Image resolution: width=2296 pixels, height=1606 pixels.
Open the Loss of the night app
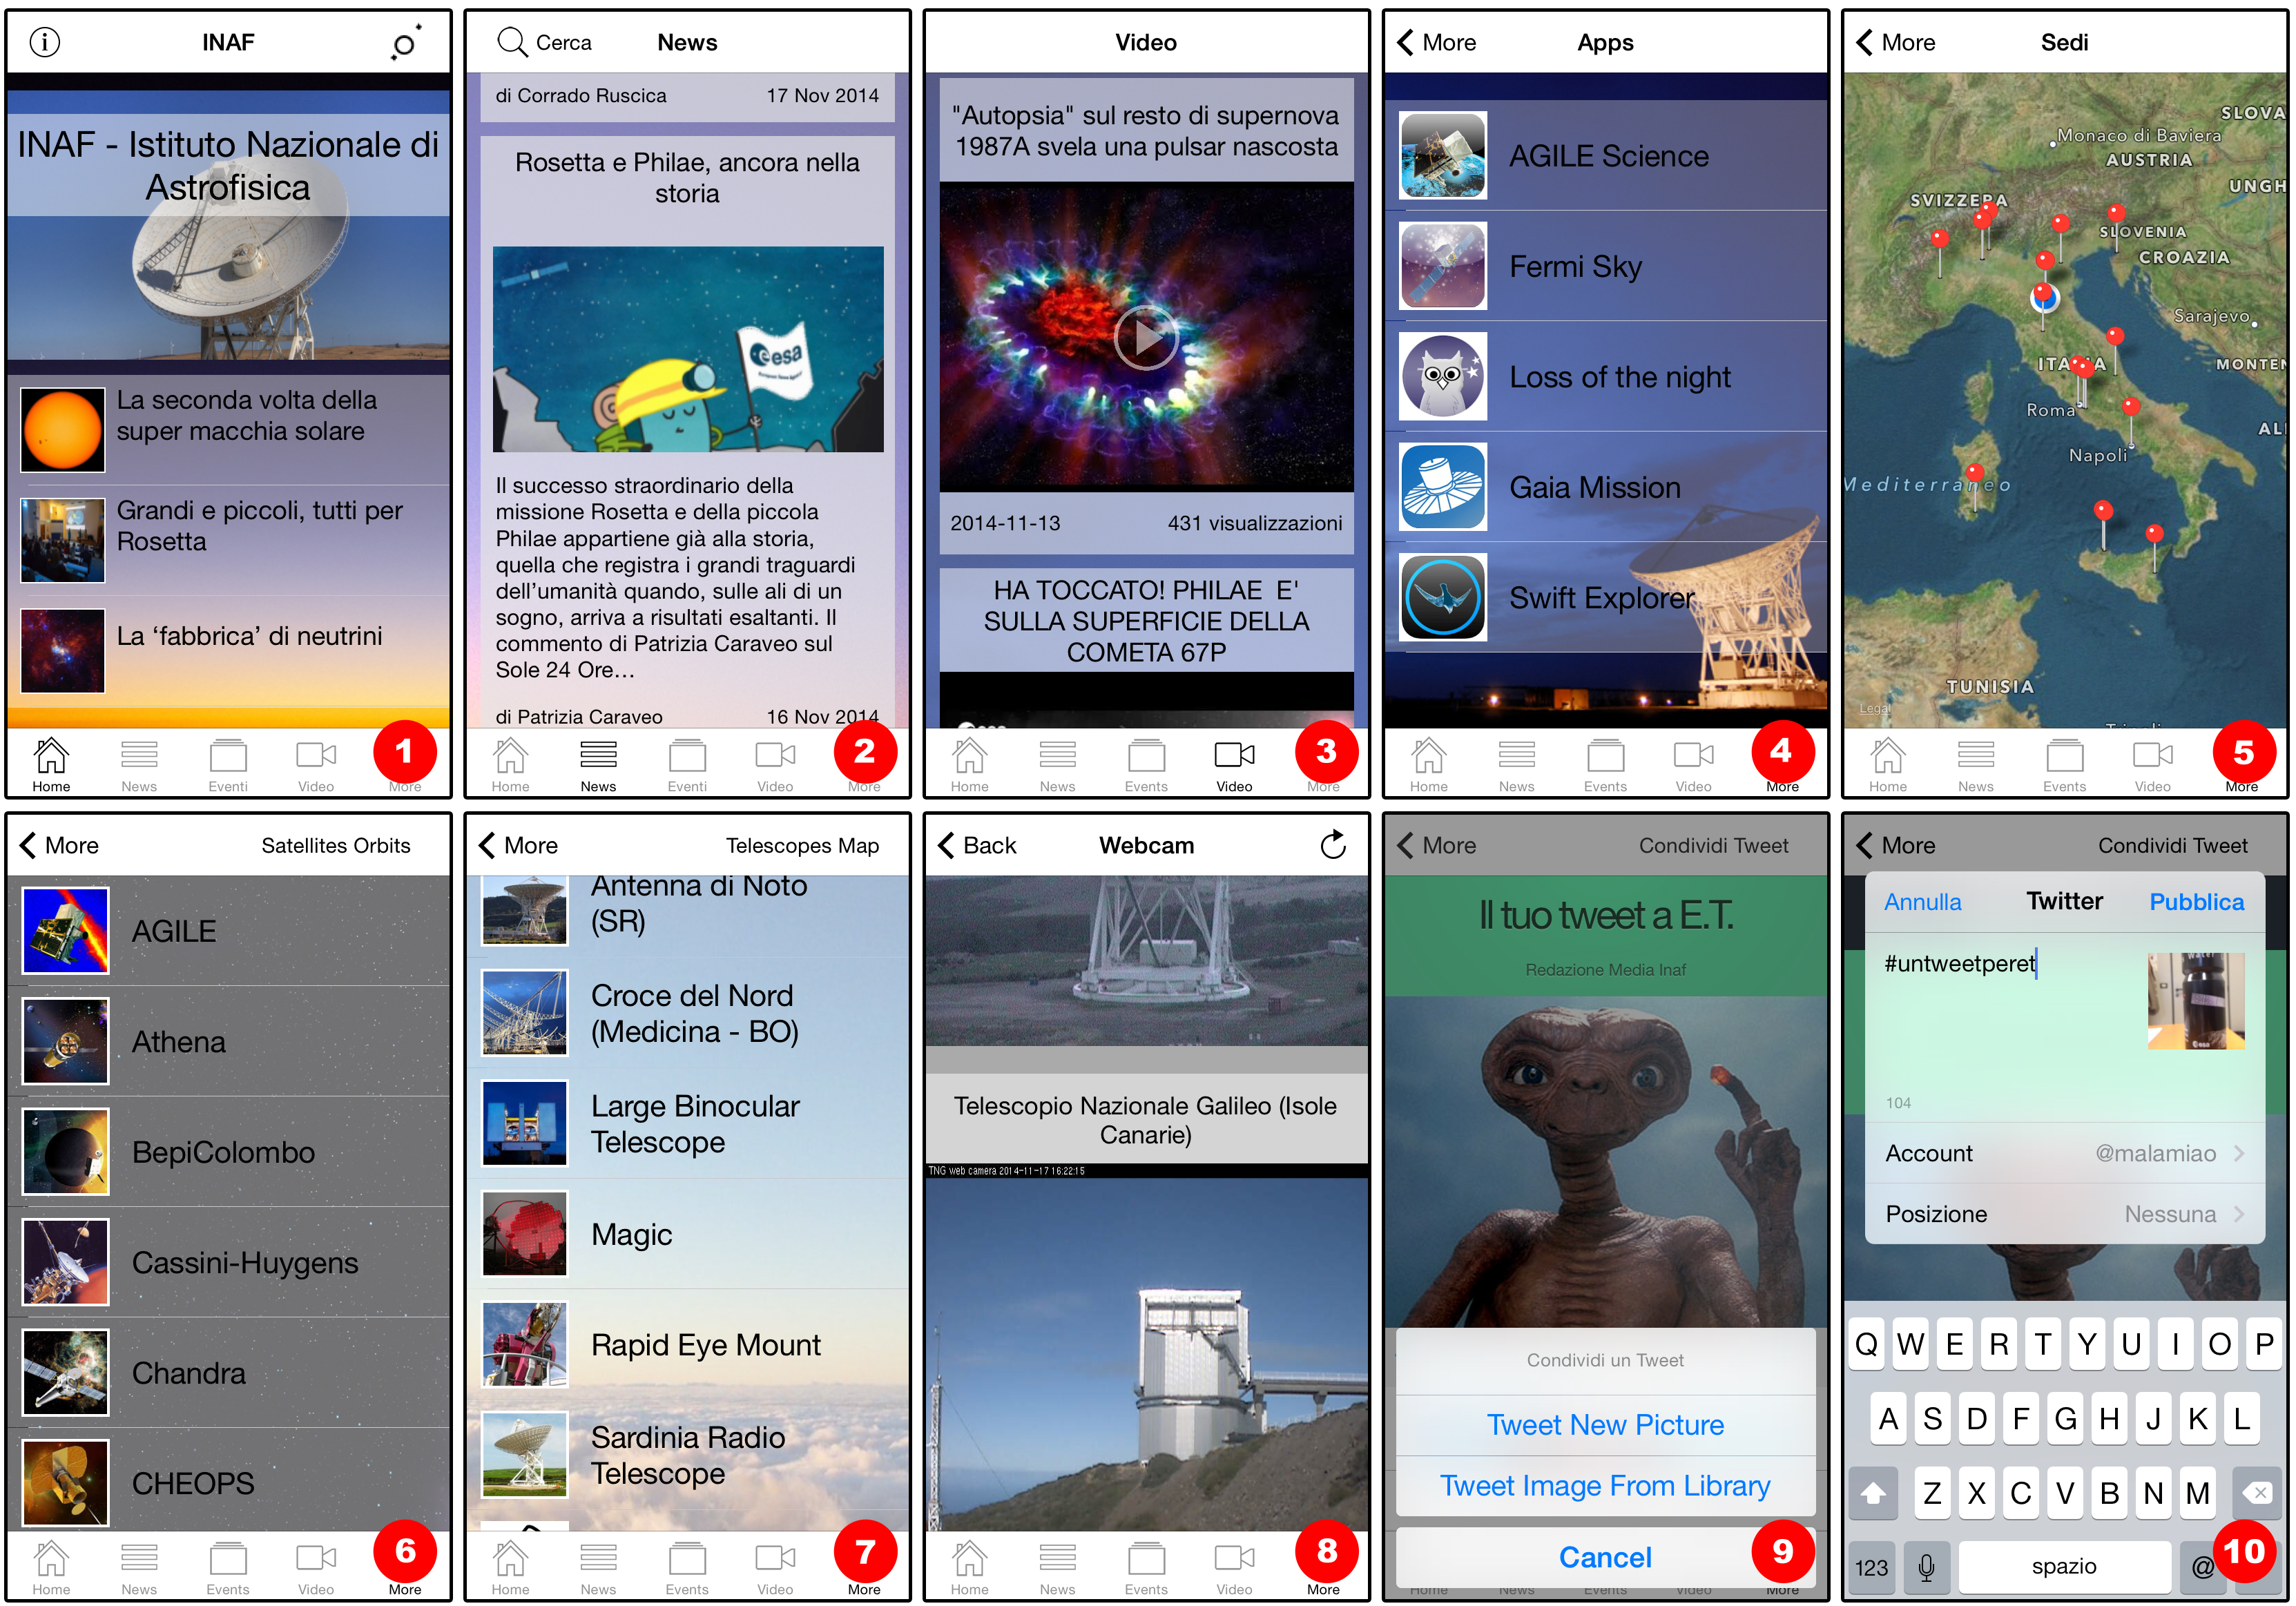pos(1619,377)
